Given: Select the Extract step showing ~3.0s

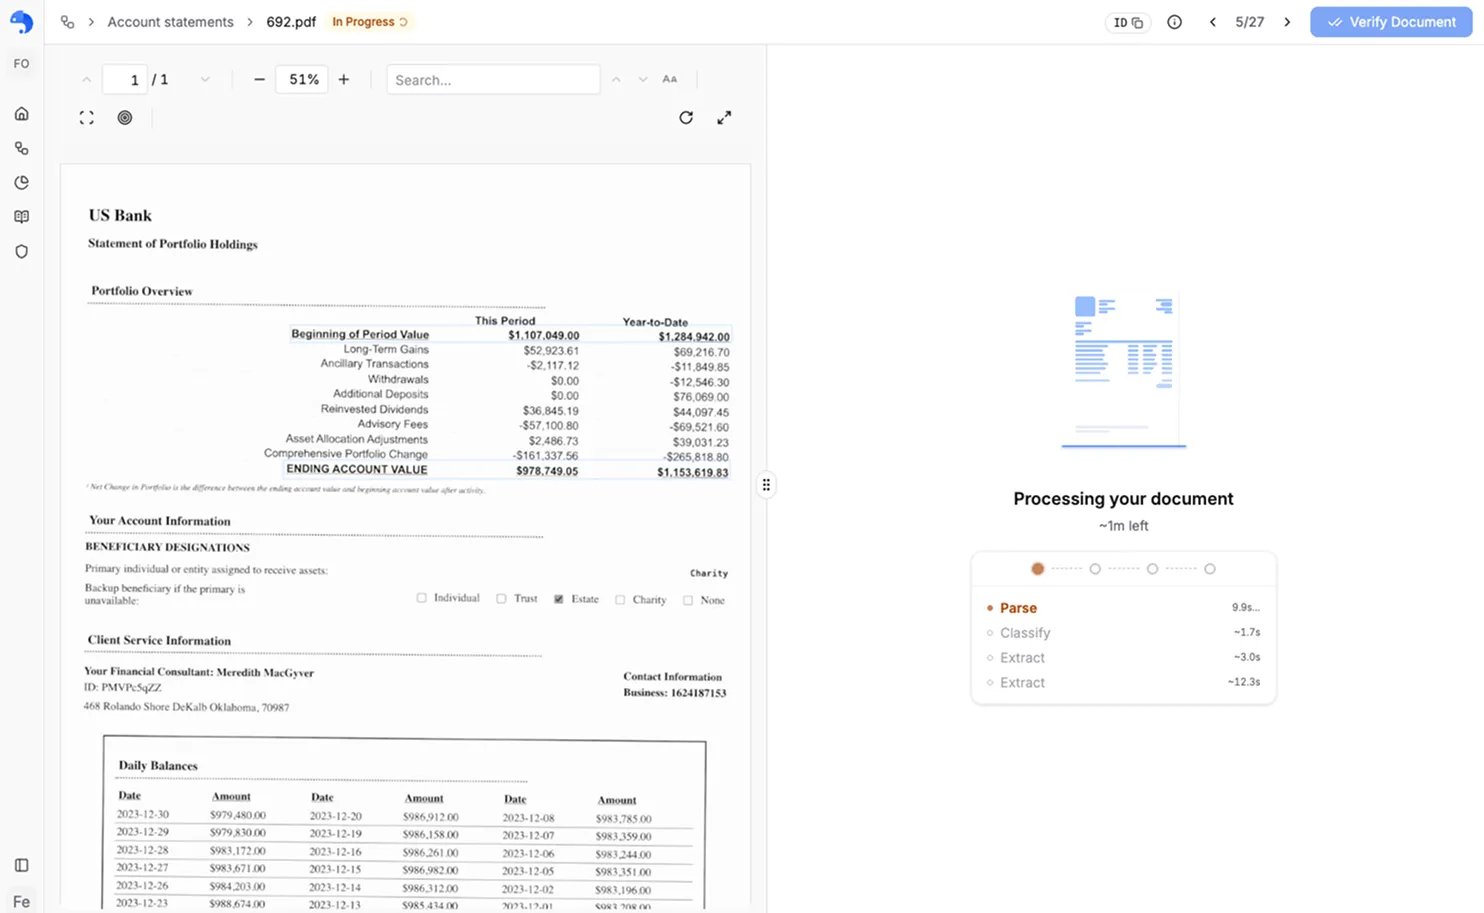Looking at the screenshot, I should pos(1123,658).
